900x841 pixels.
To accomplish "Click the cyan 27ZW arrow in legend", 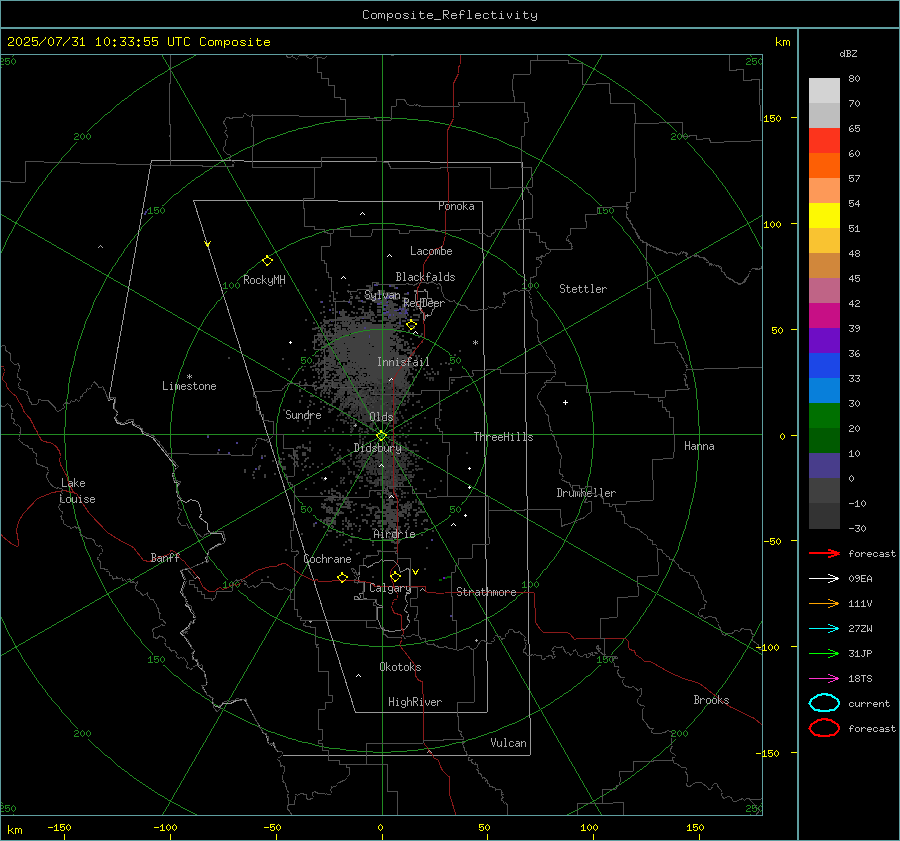I will point(824,629).
